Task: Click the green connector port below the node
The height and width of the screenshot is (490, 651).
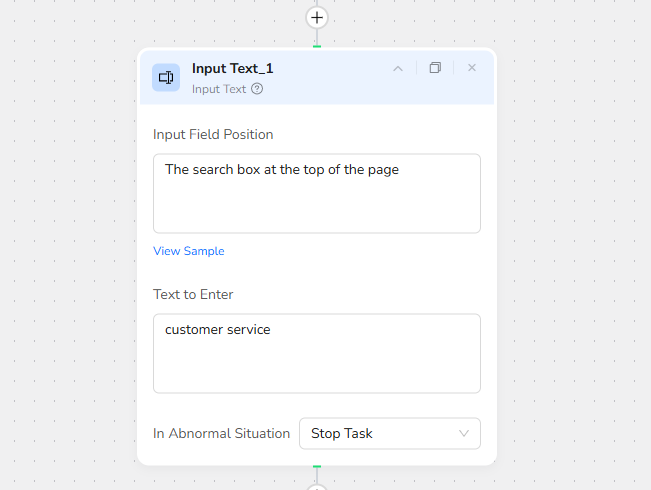Action: click(x=317, y=466)
